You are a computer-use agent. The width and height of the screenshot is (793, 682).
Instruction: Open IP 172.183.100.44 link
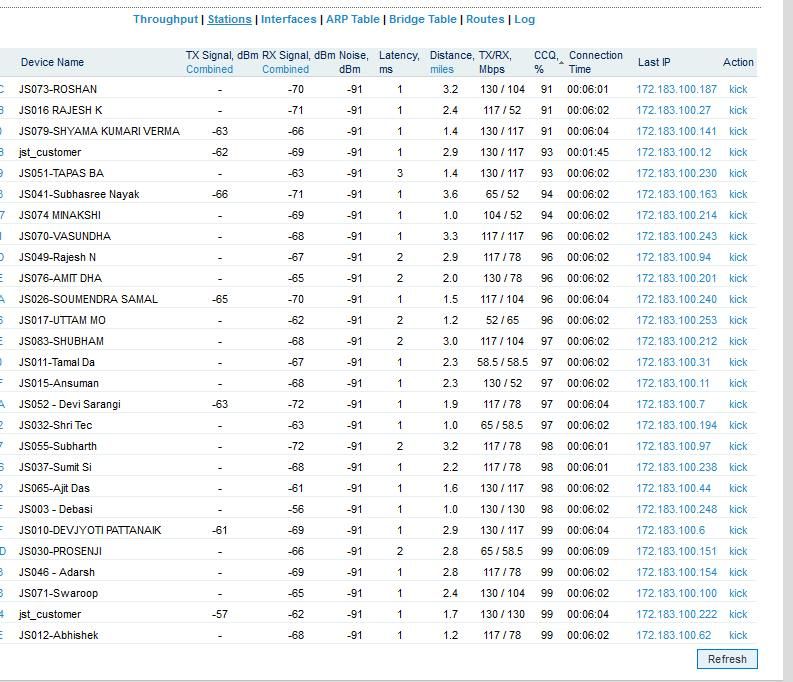pos(674,488)
